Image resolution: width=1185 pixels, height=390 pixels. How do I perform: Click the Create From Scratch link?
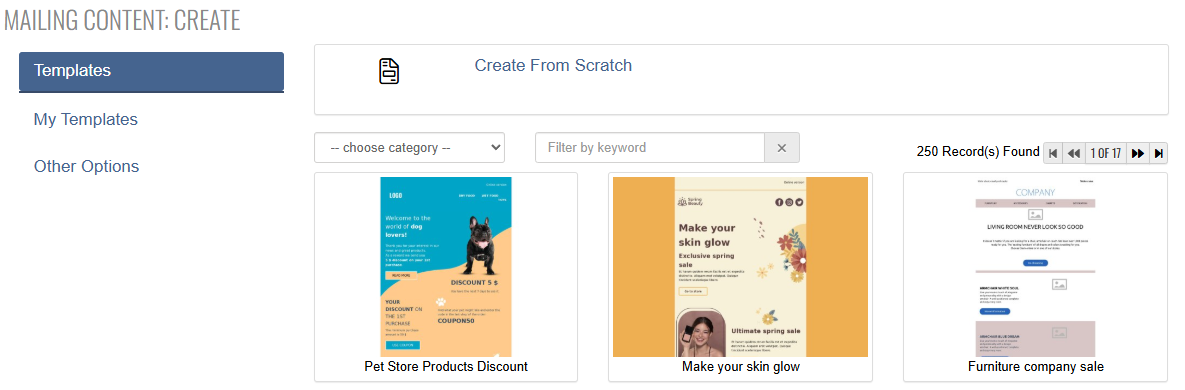pos(553,65)
